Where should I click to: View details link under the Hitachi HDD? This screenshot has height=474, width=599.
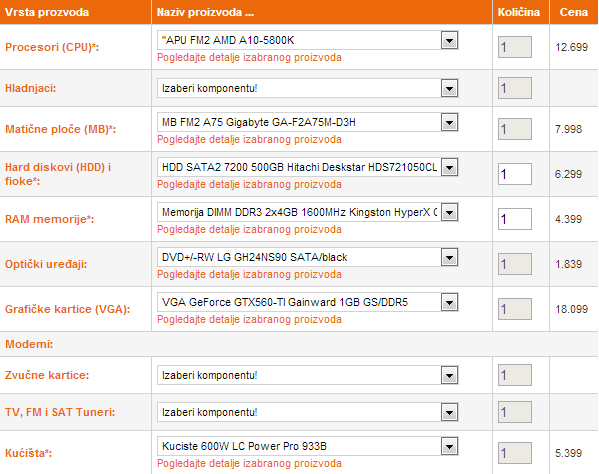point(249,185)
